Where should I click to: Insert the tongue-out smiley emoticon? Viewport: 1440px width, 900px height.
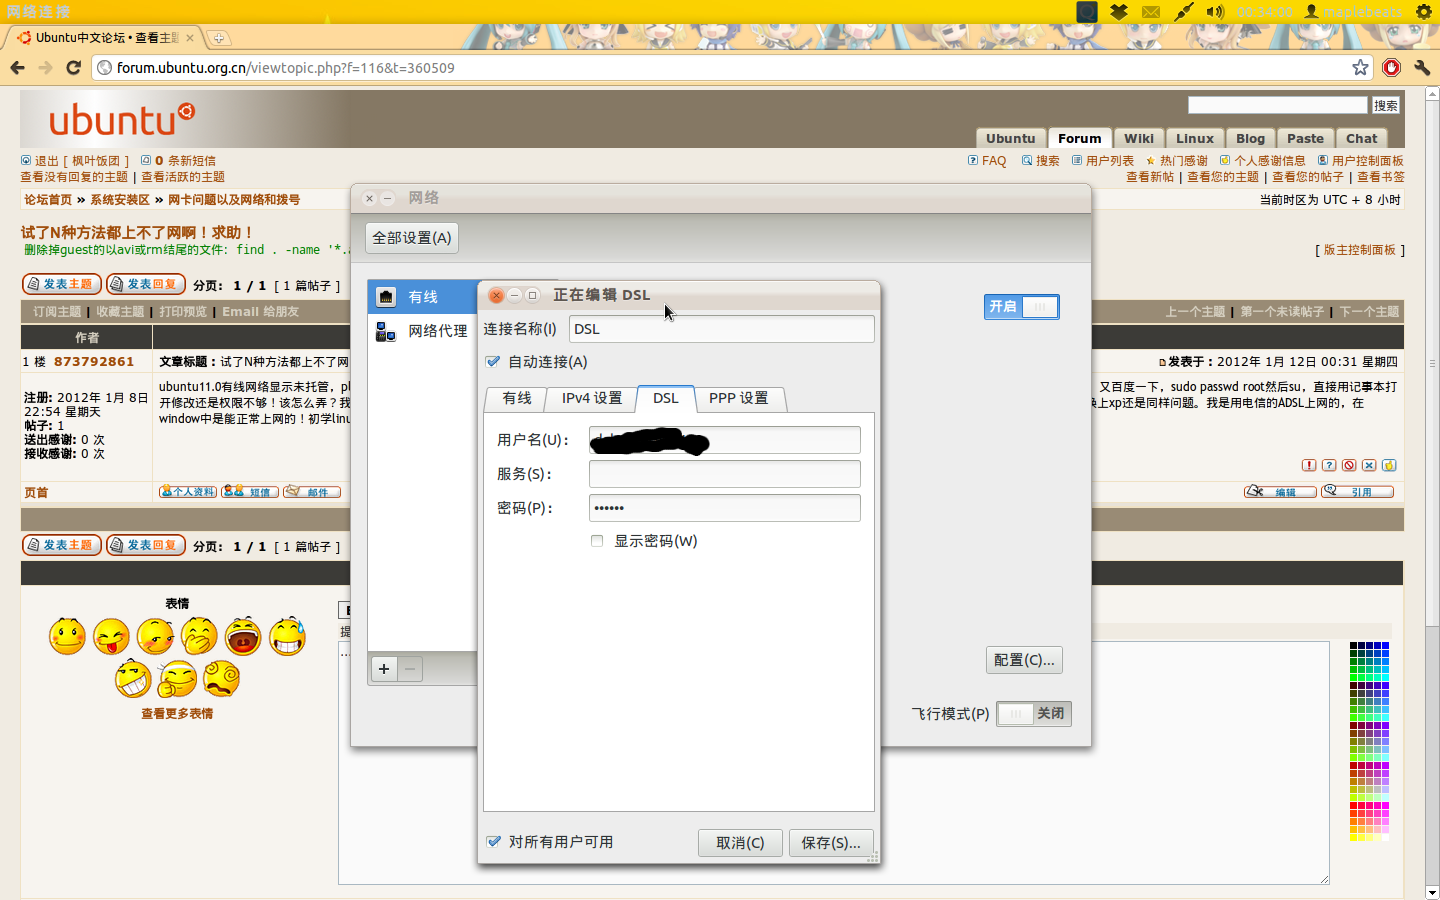click(x=111, y=636)
